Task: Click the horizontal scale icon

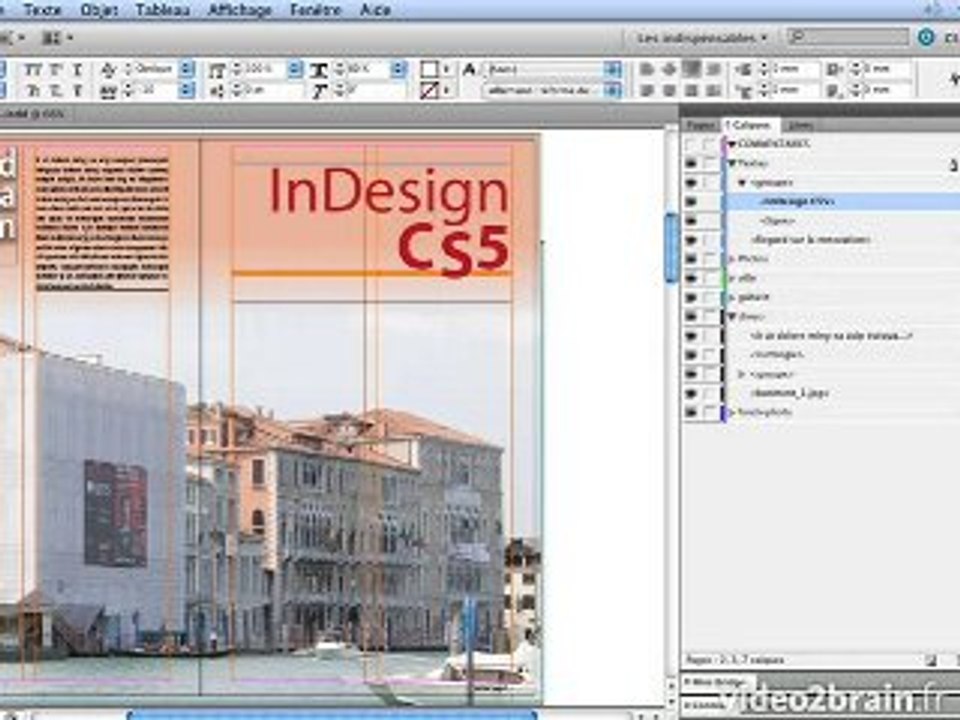Action: (318, 70)
